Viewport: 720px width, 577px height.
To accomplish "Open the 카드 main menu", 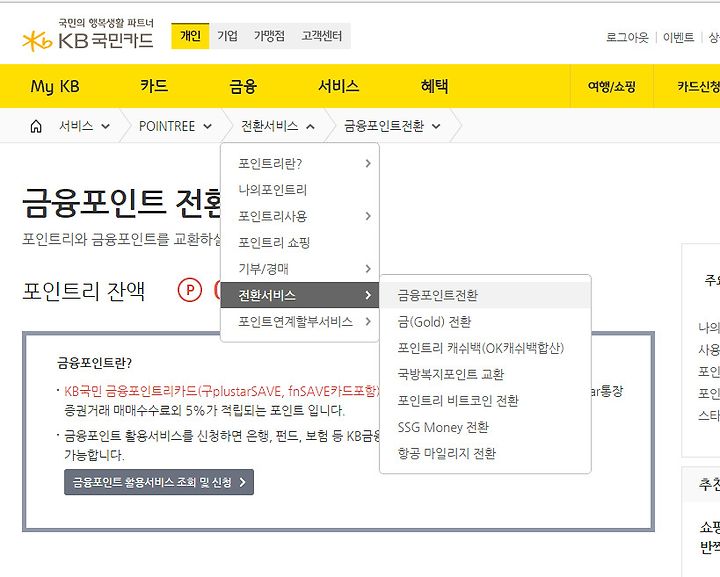I will 154,86.
